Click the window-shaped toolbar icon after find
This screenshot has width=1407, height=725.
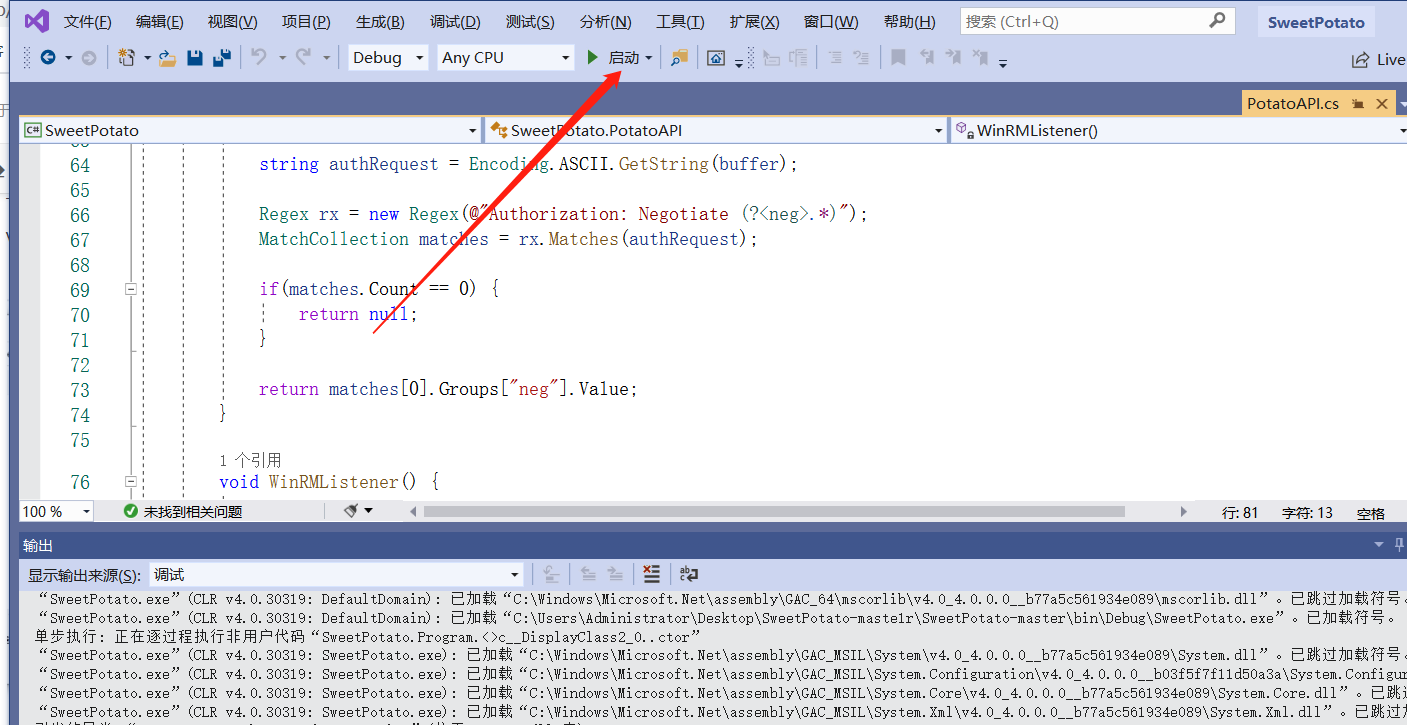[x=716, y=58]
